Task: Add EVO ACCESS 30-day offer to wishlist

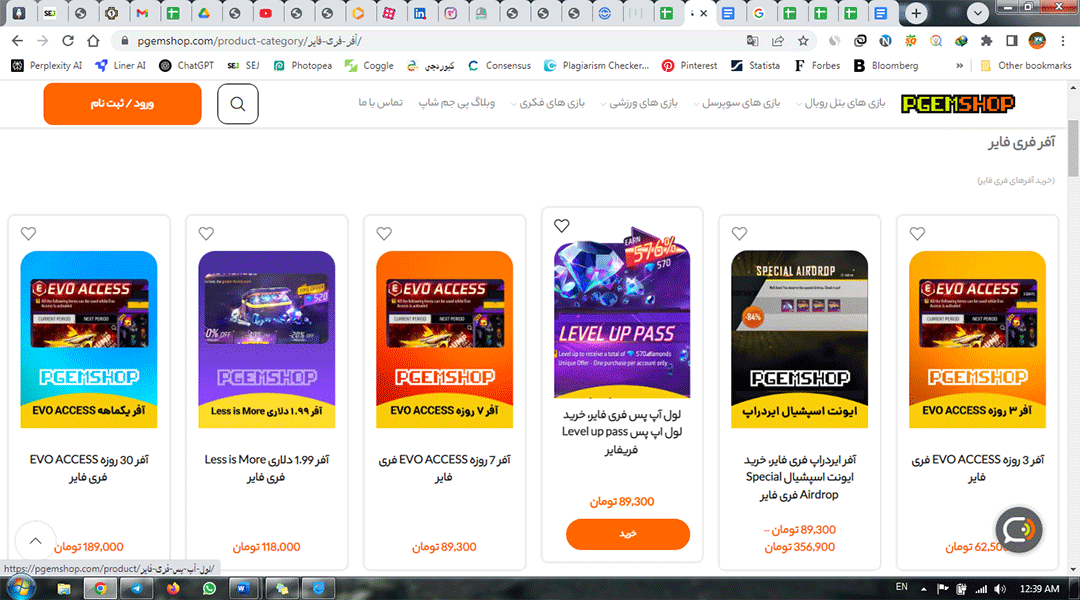Action: tap(28, 234)
